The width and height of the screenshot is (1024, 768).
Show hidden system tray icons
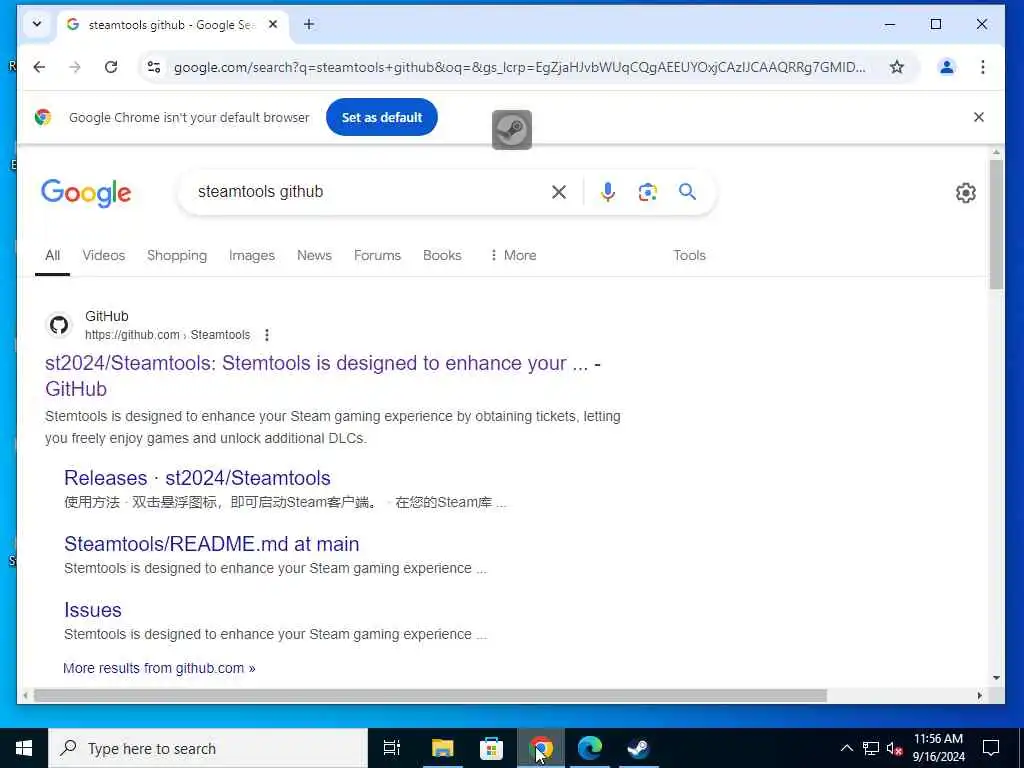[x=846, y=748]
